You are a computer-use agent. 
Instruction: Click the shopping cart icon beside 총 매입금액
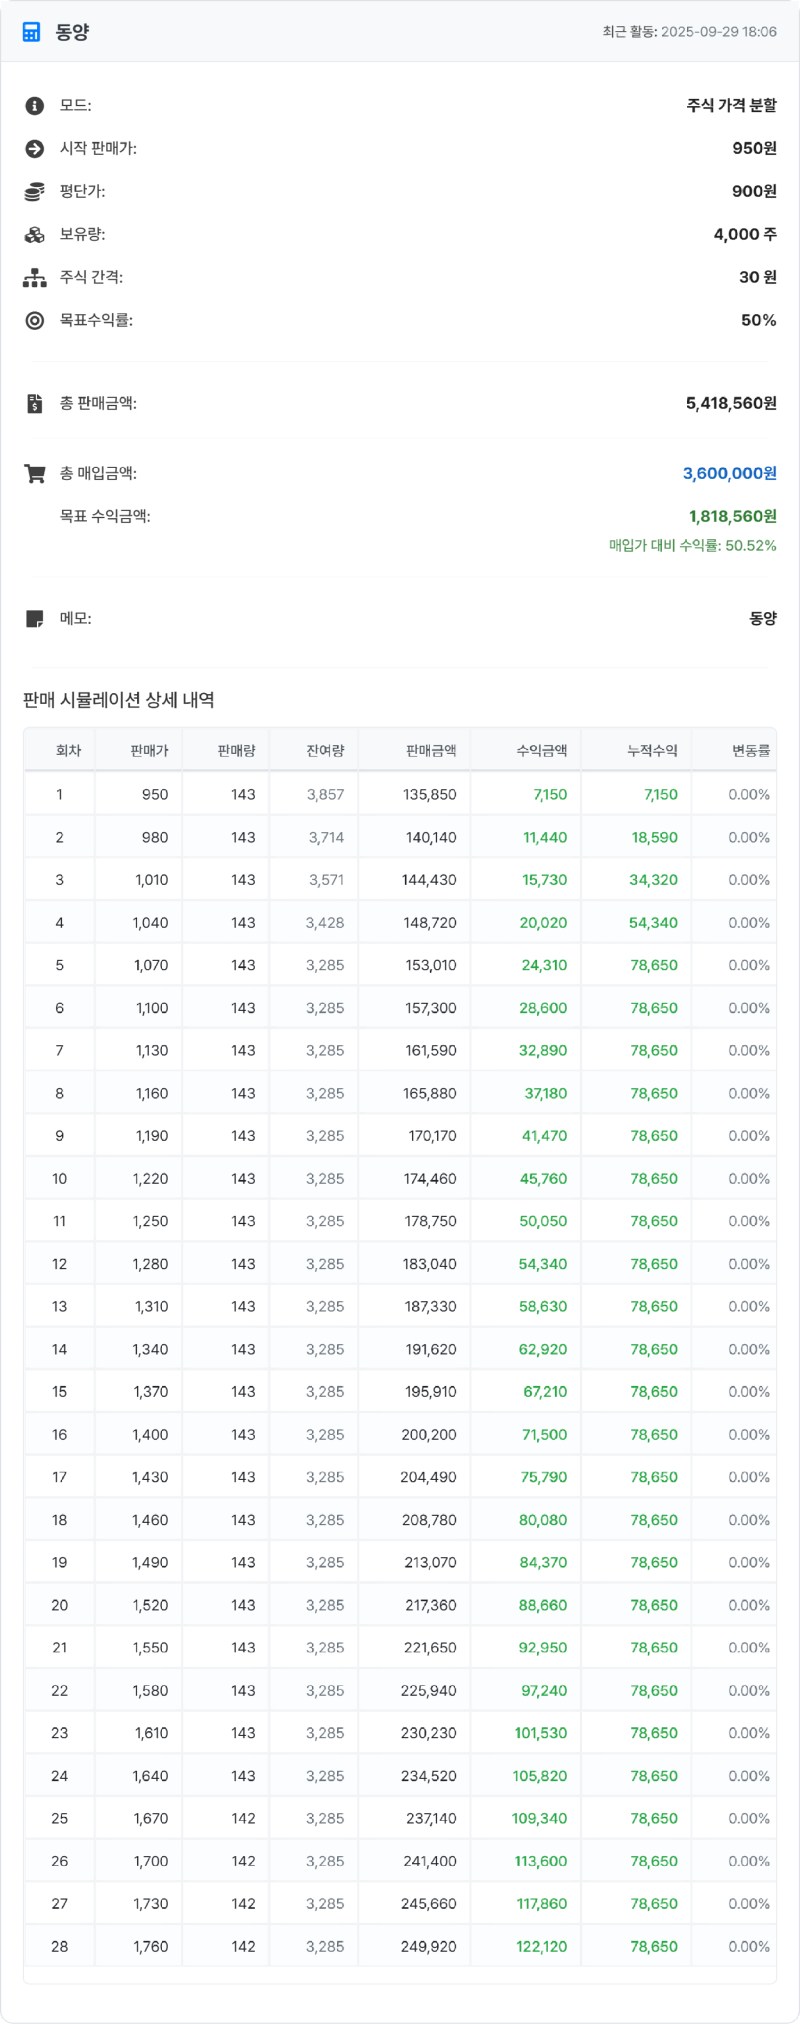point(33,472)
